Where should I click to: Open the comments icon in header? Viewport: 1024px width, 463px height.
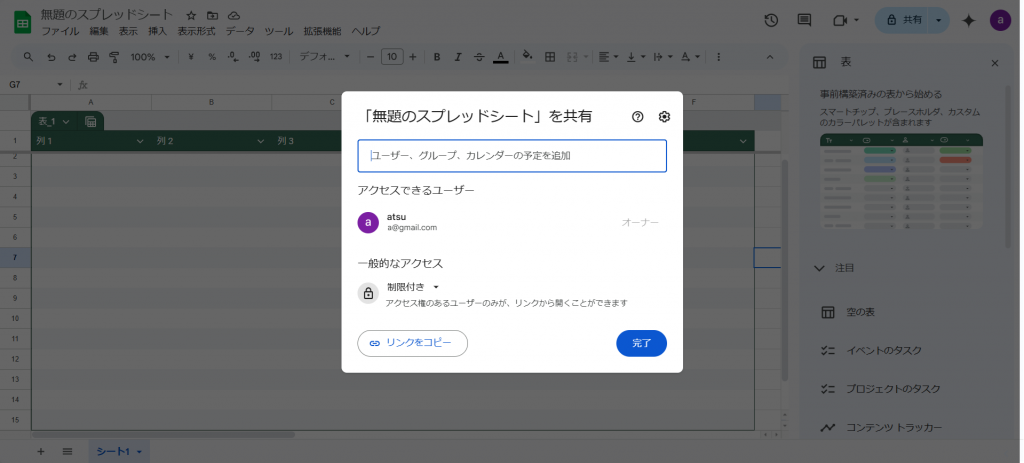pos(804,20)
